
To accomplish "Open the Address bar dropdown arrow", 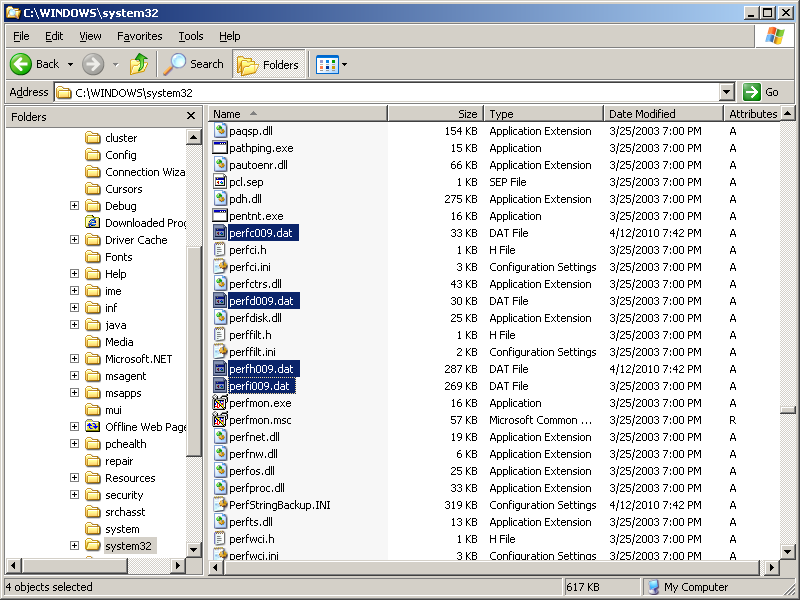I will (x=727, y=92).
